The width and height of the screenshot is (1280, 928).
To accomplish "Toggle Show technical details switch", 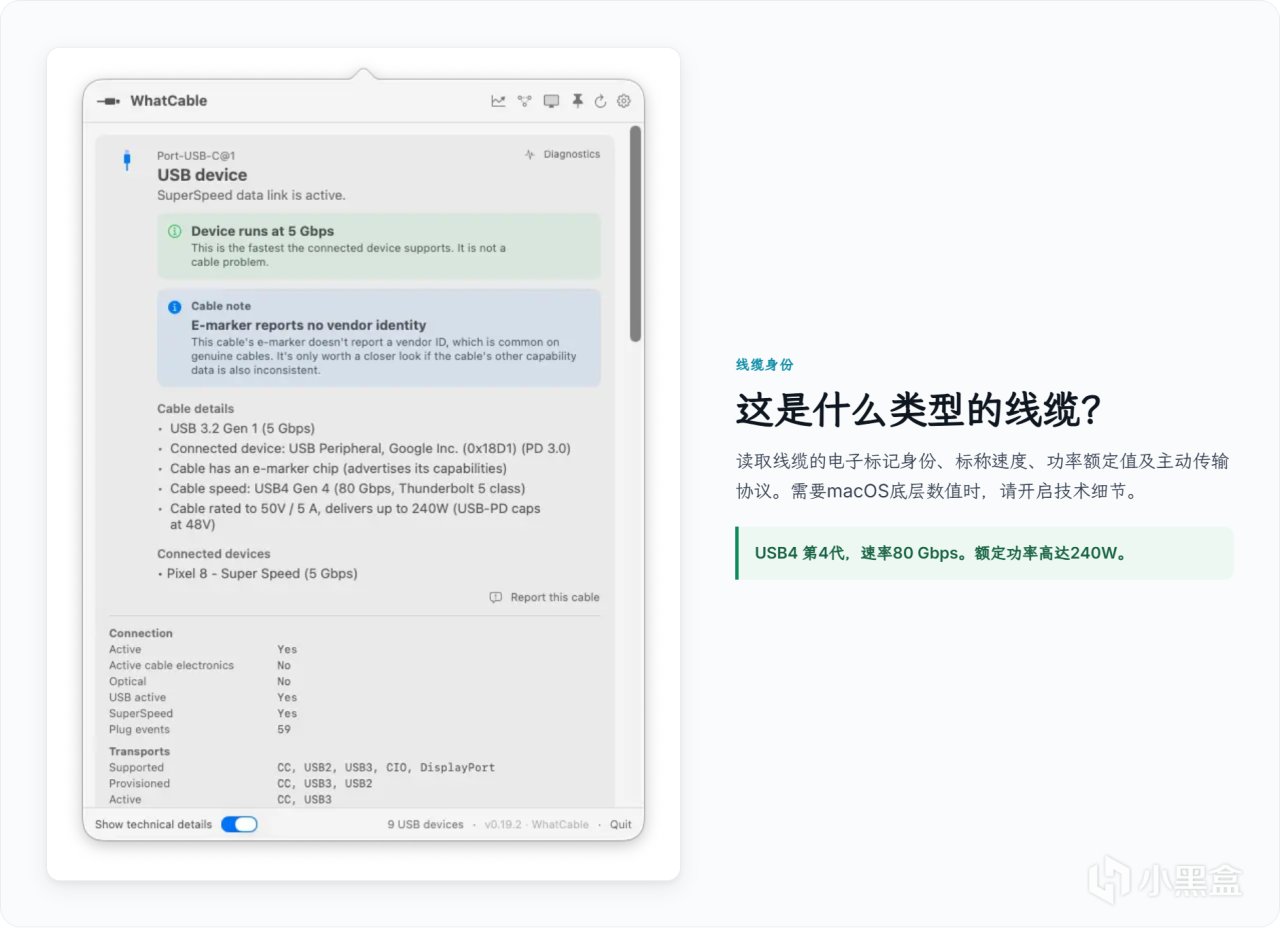I will point(239,824).
